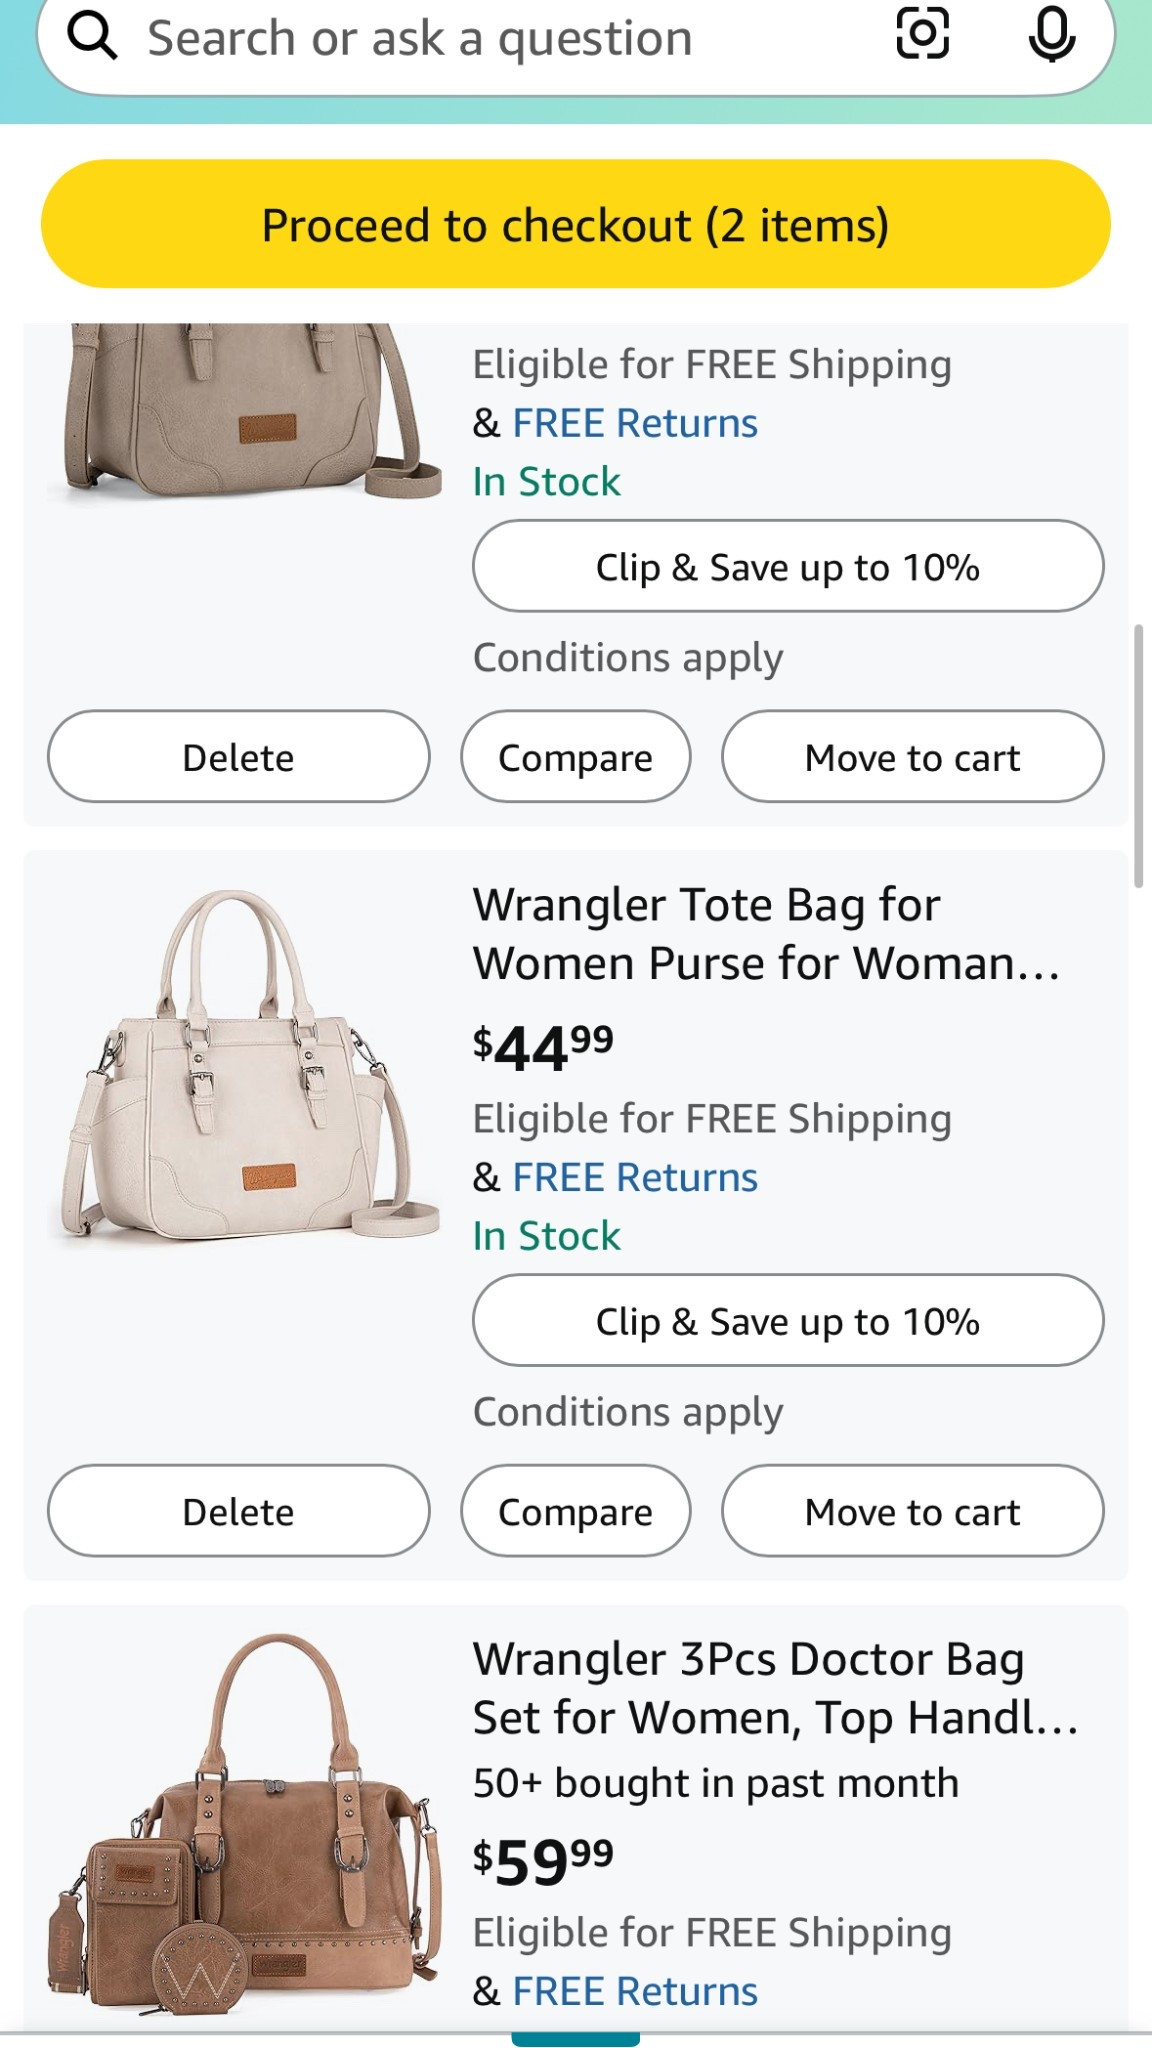The image size is (1152, 2048).
Task: Move the first item to cart
Action: pyautogui.click(x=912, y=757)
